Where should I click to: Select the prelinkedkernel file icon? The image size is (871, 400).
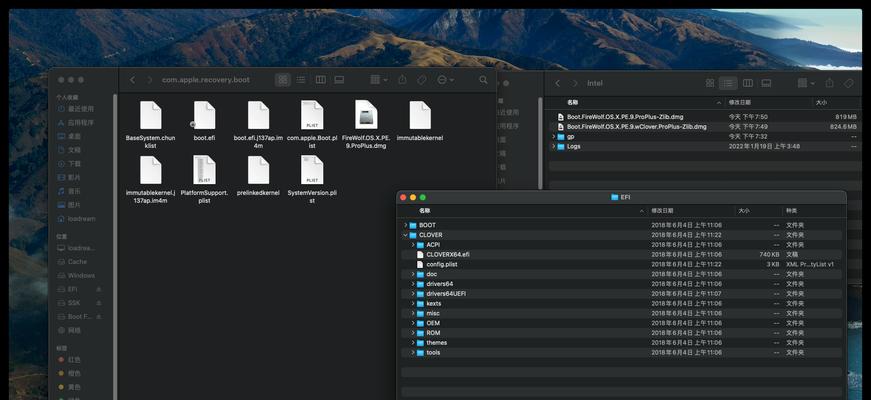(x=258, y=170)
